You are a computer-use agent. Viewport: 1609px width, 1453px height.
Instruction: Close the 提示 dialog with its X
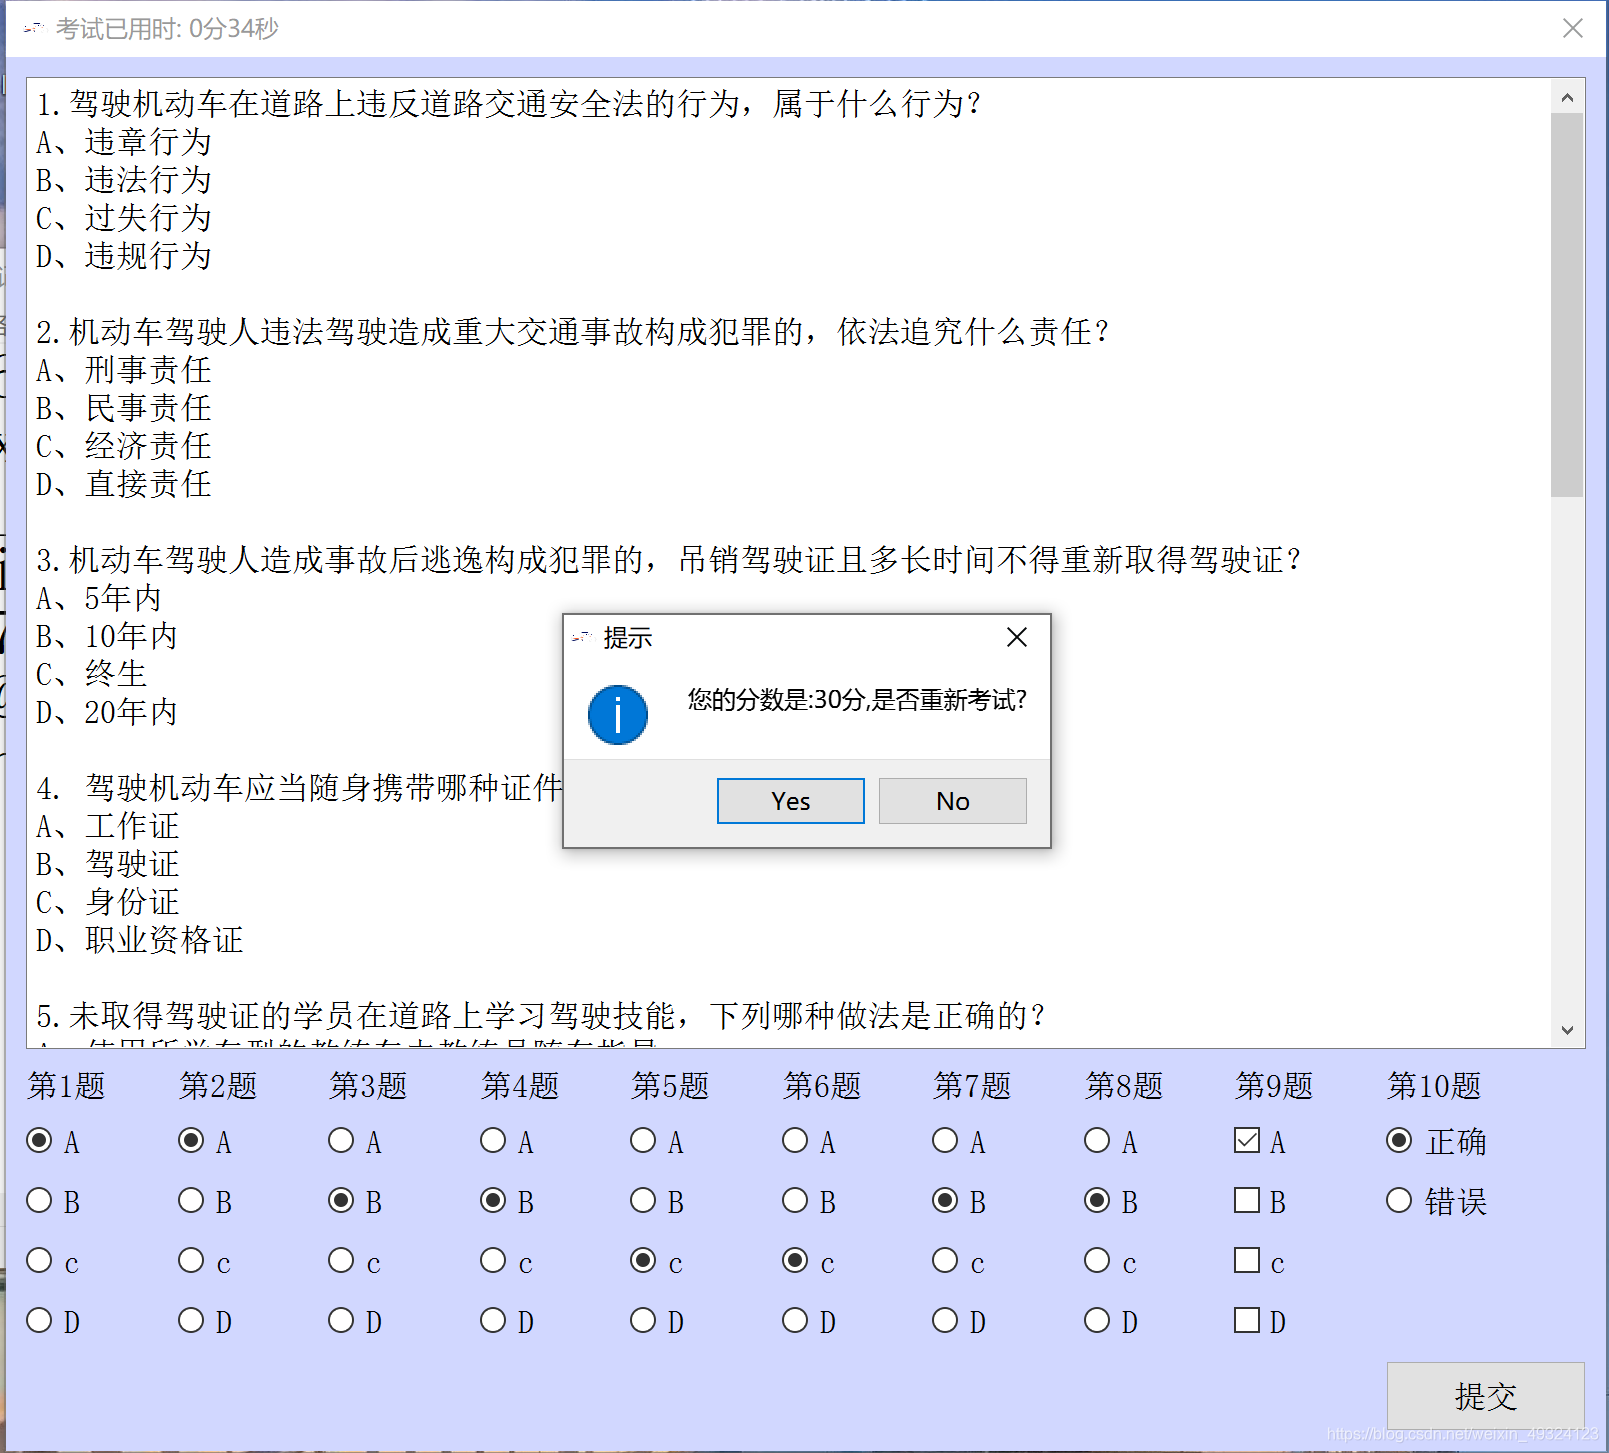coord(1017,637)
